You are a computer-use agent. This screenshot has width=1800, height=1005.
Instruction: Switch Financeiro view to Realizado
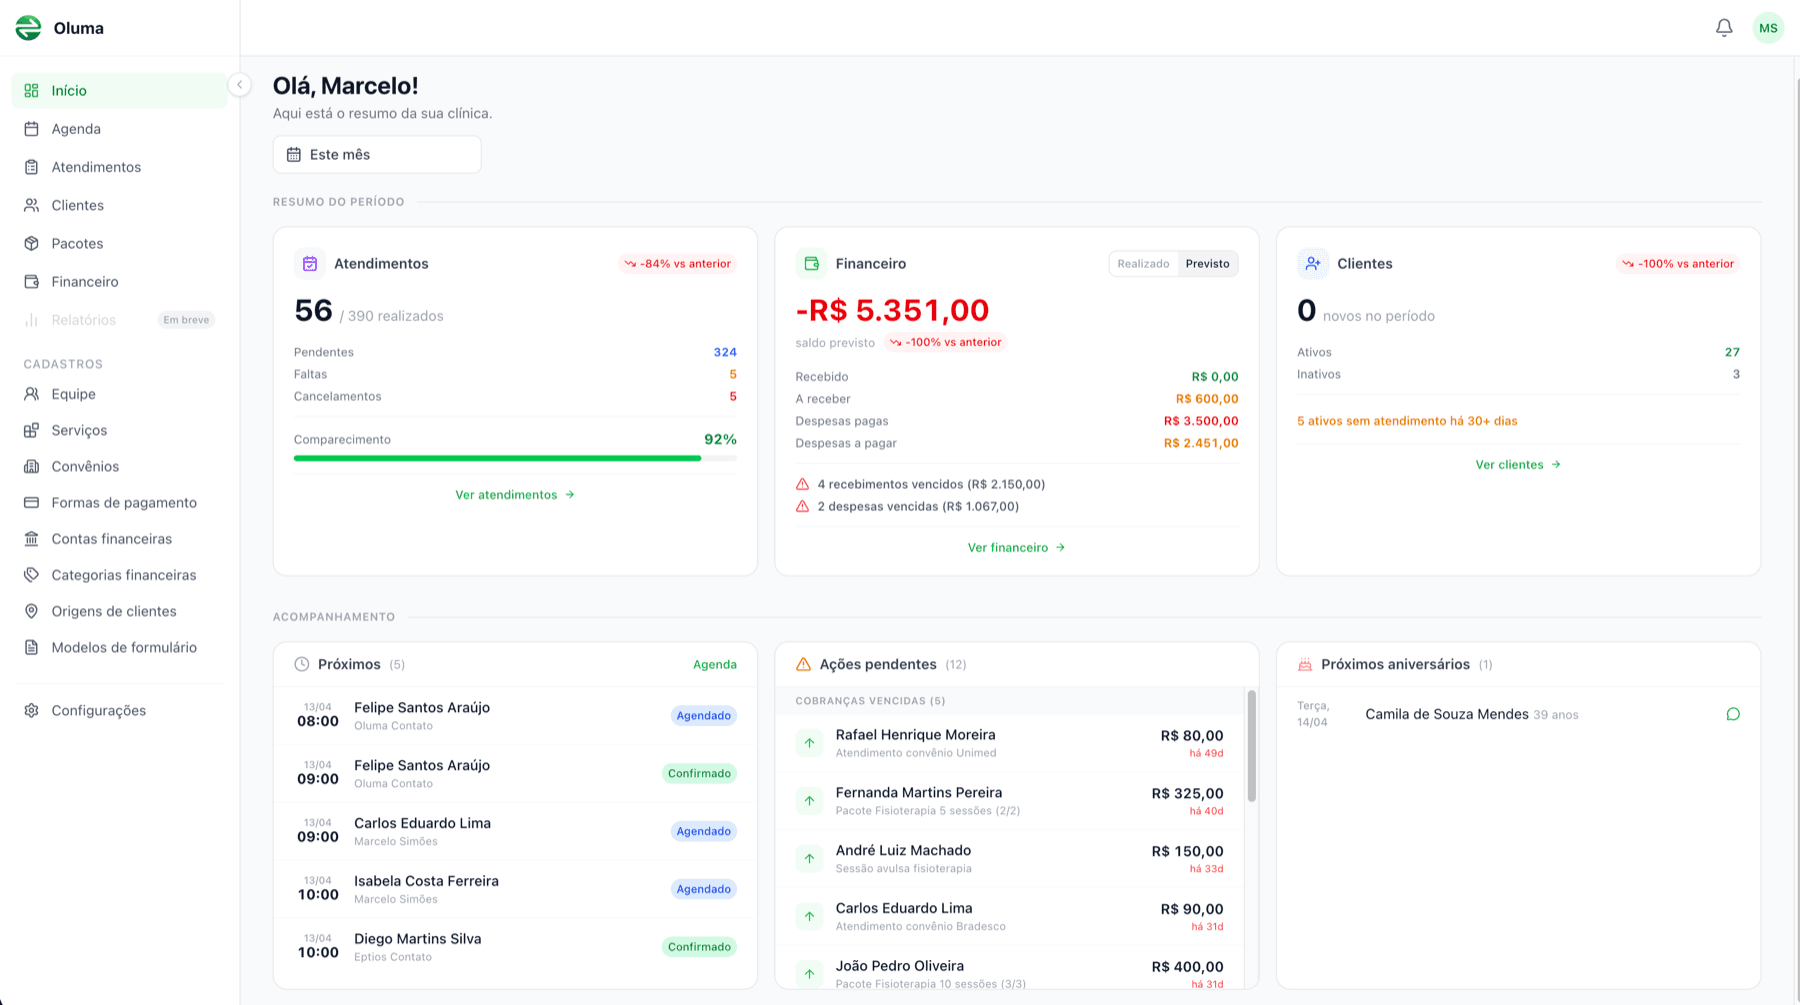point(1143,264)
